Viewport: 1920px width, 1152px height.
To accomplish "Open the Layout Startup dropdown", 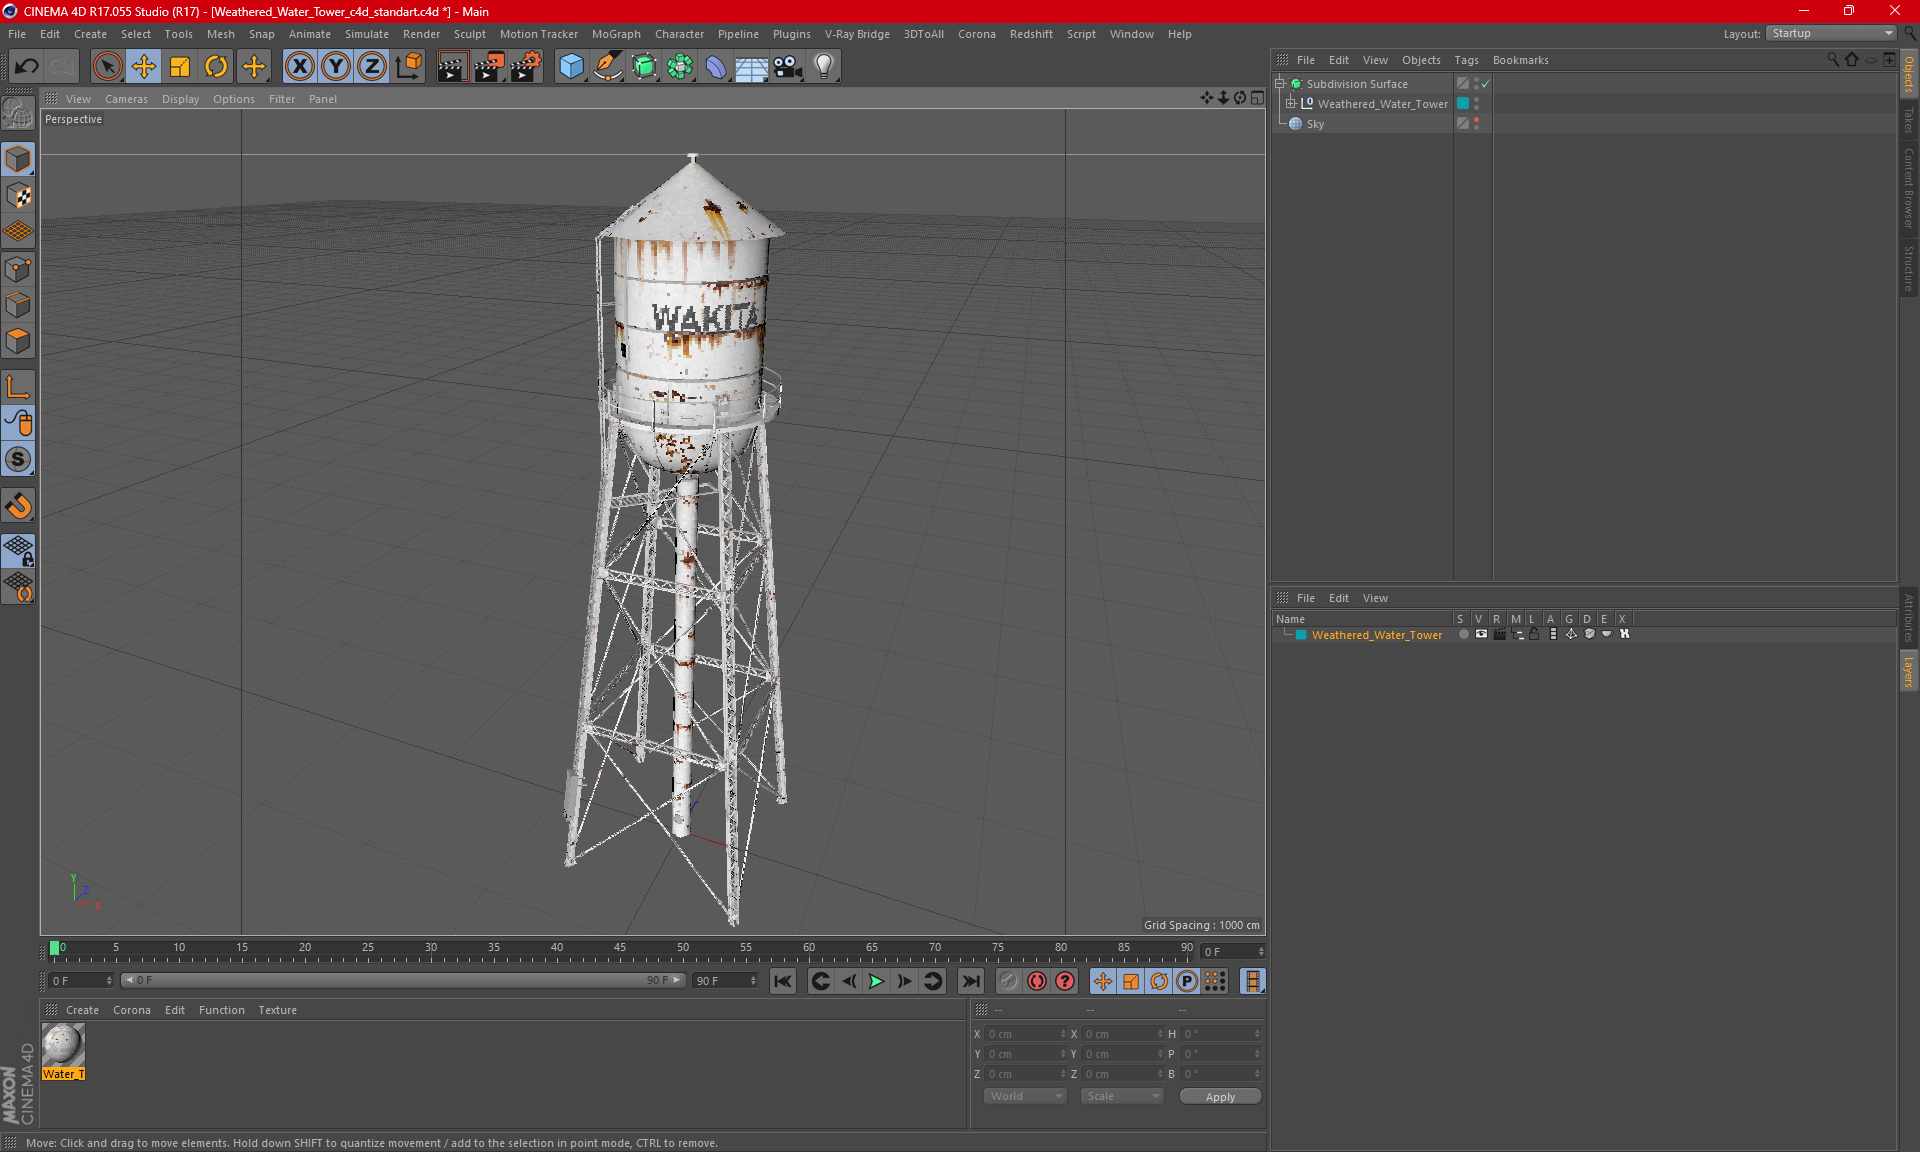I will (x=1831, y=33).
